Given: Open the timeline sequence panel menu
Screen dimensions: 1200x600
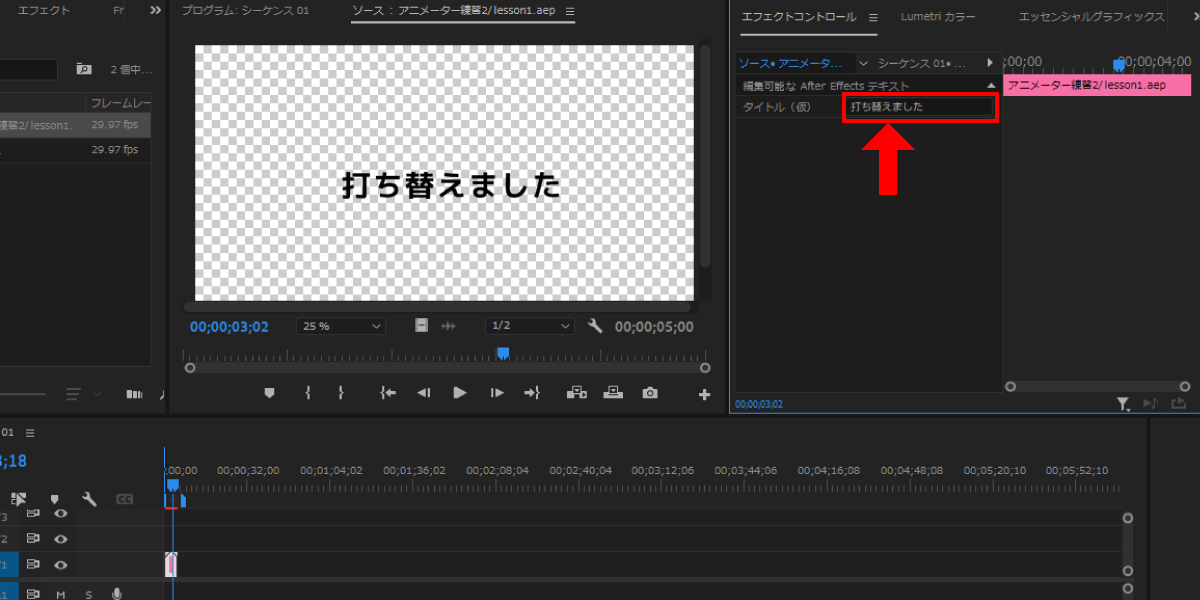Looking at the screenshot, I should (x=30, y=433).
